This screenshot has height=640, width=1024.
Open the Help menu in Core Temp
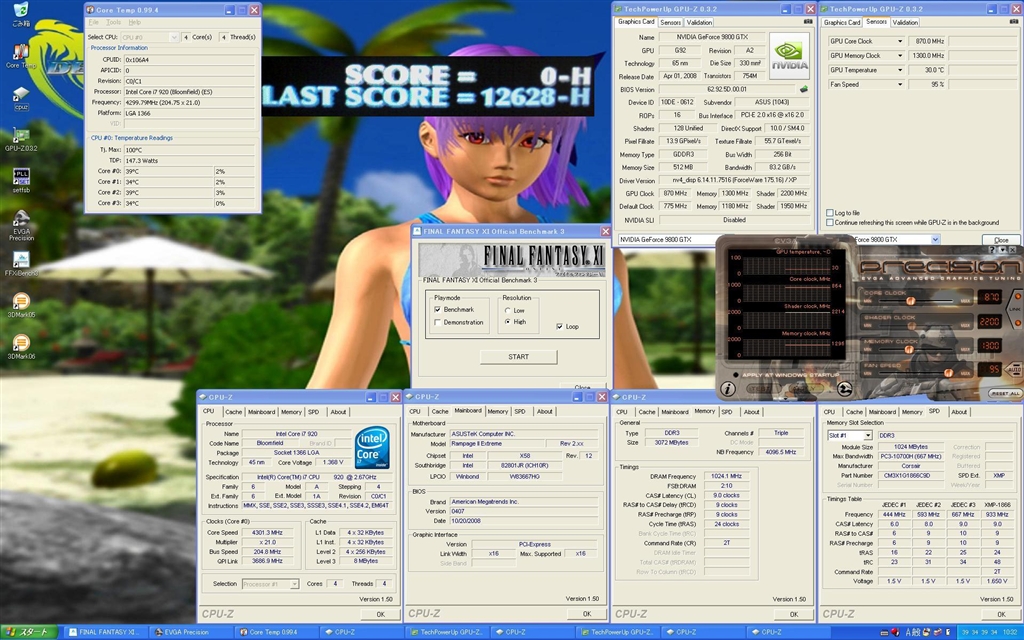pyautogui.click(x=135, y=22)
